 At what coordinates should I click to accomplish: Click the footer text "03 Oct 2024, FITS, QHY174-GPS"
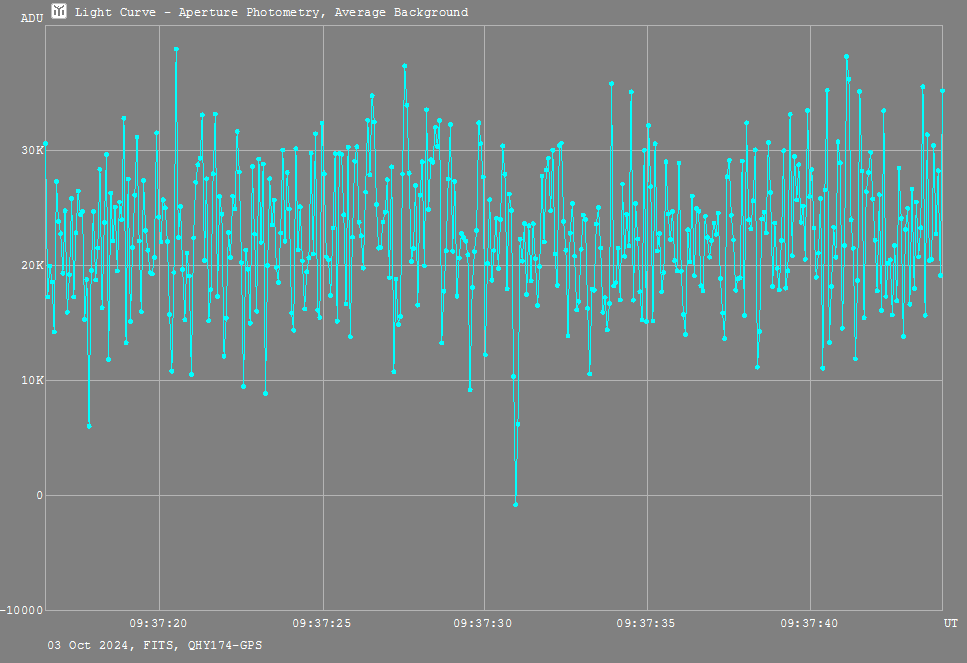[155, 645]
